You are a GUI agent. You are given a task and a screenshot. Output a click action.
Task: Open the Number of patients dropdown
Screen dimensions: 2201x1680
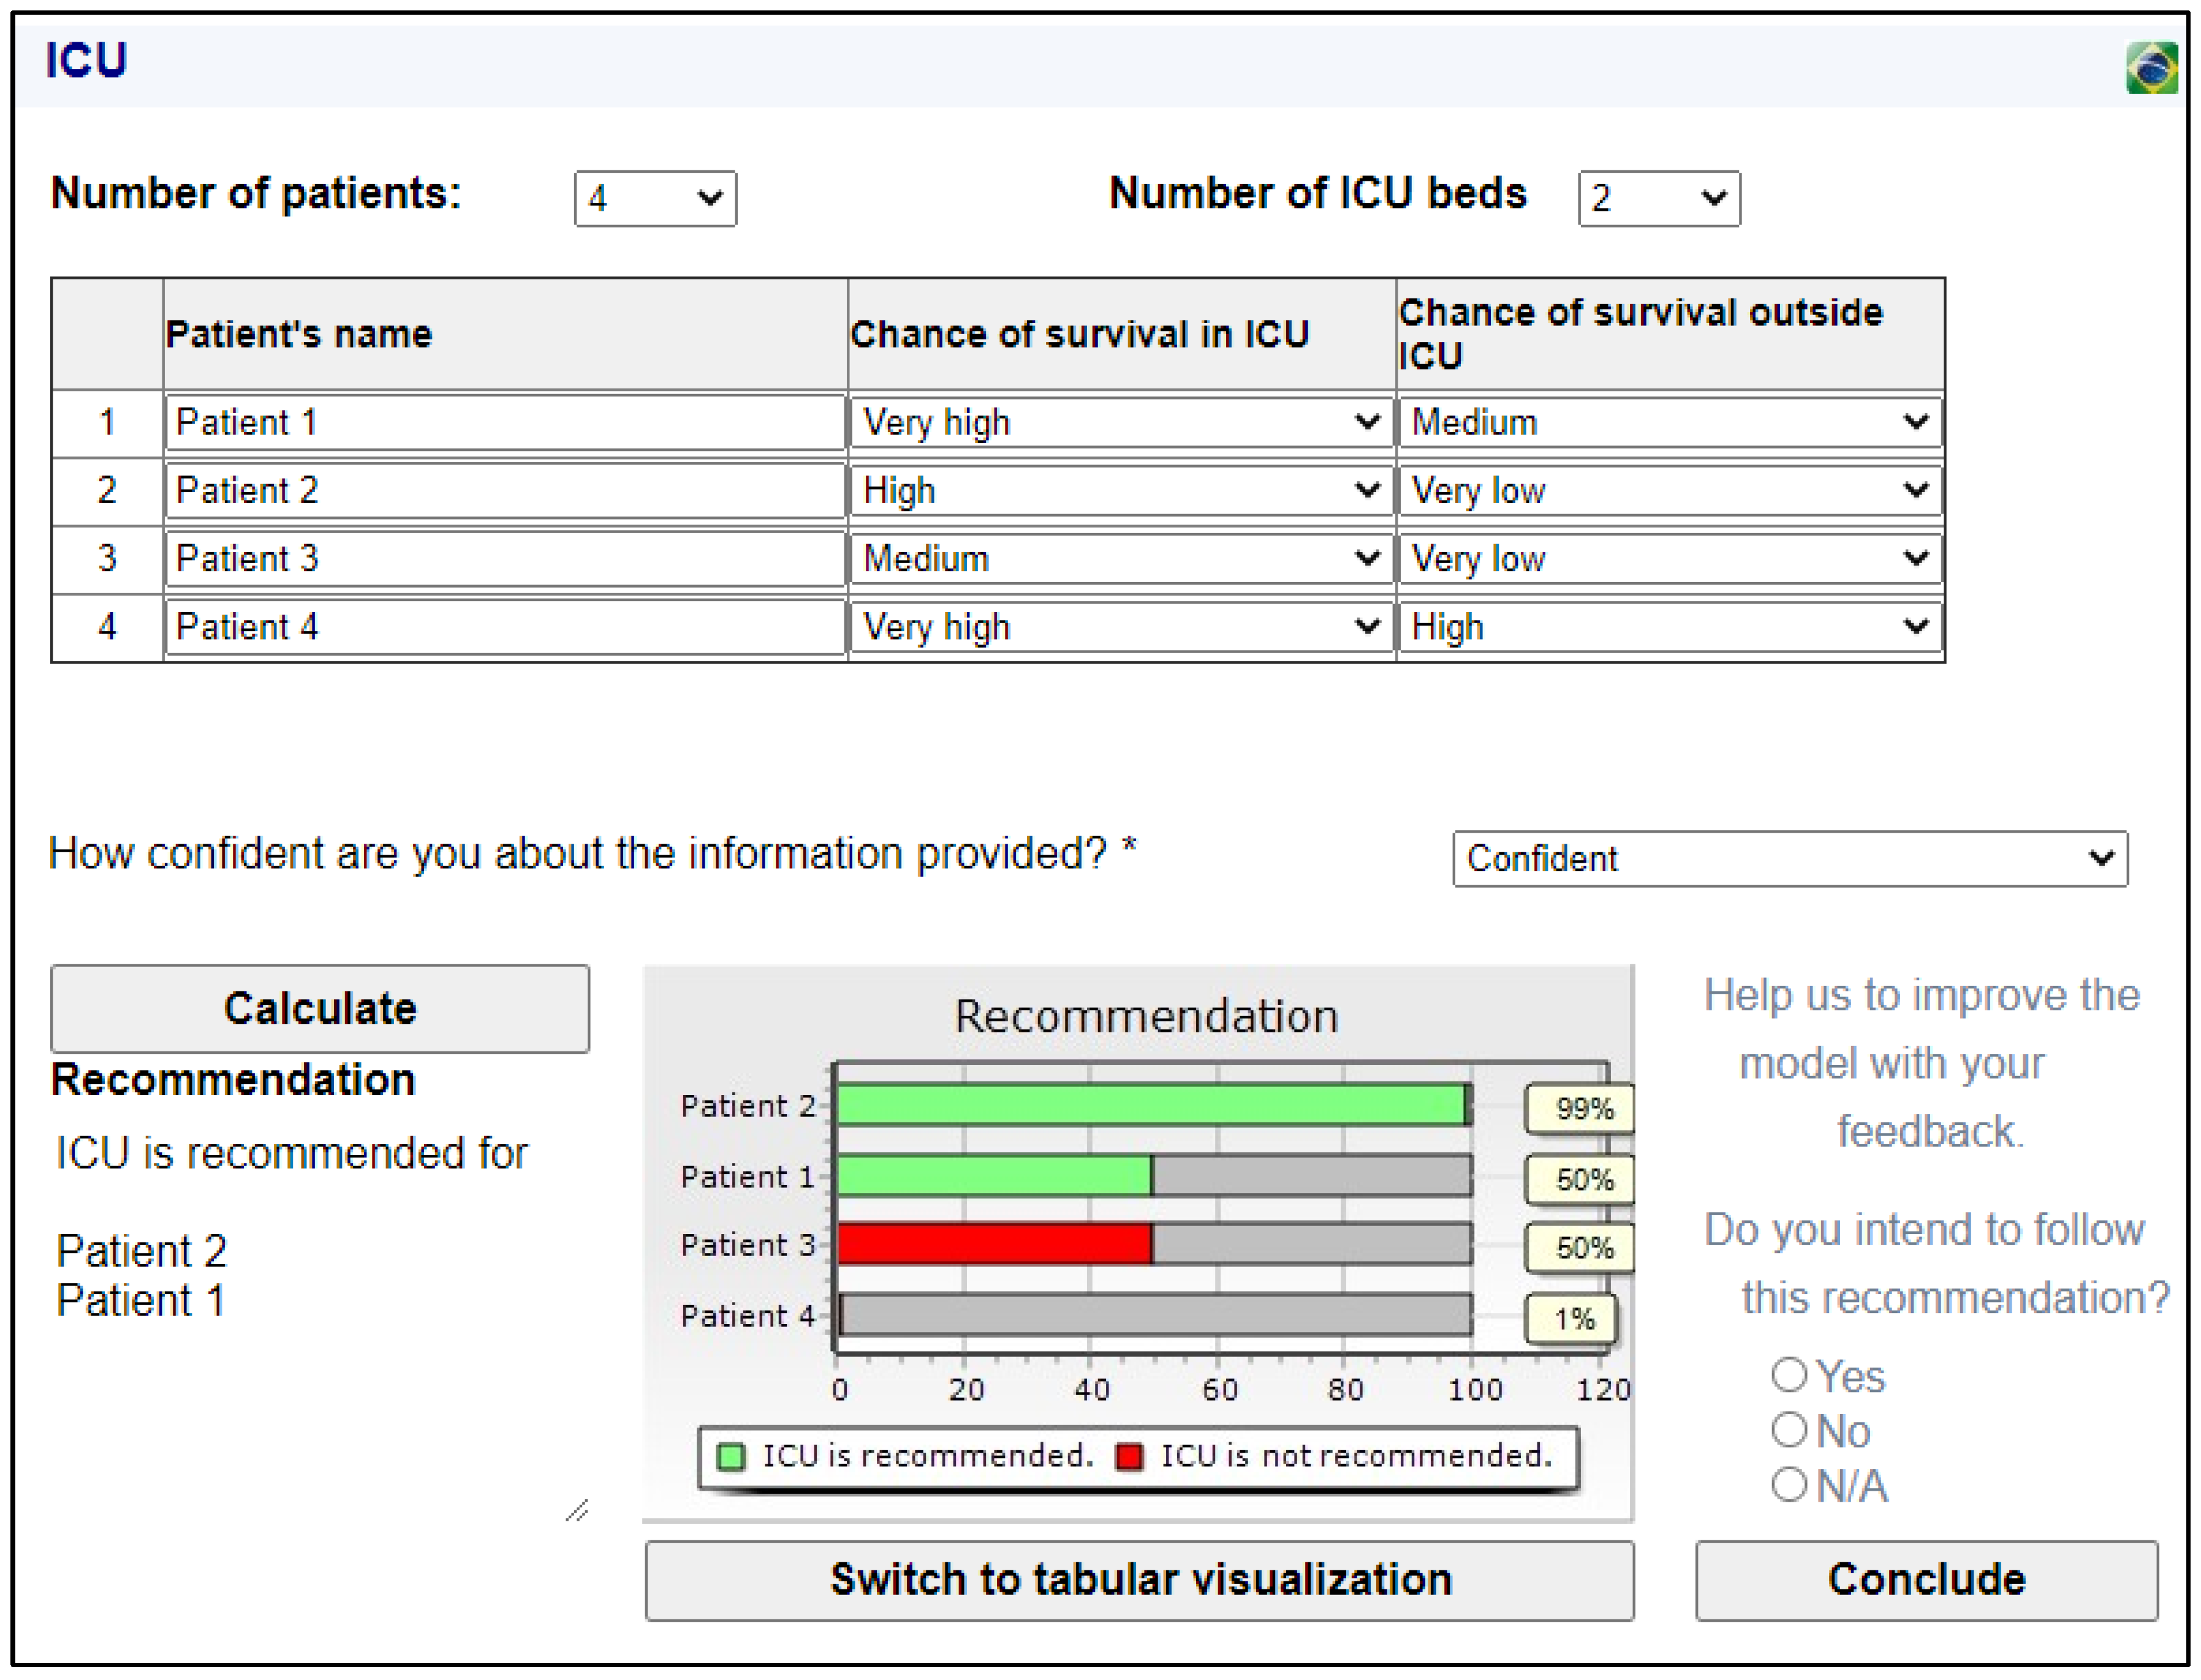[655, 198]
